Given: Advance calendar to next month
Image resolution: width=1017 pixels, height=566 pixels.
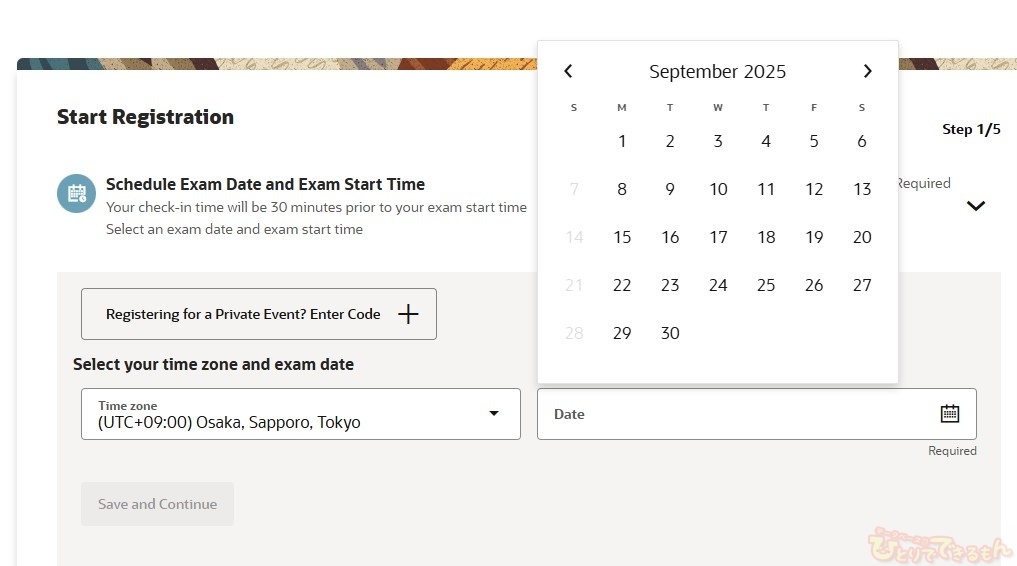Looking at the screenshot, I should click(867, 71).
